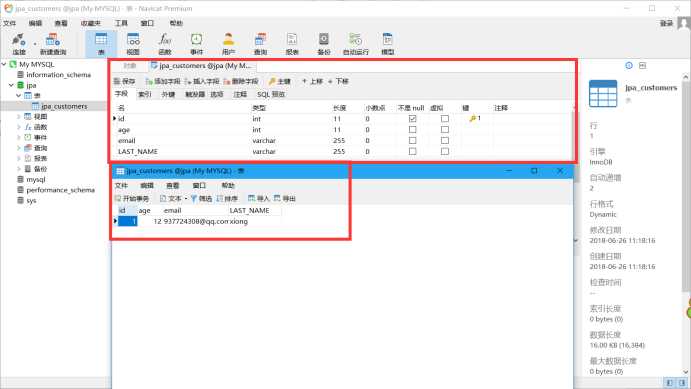Click Delete Field (删除字段) in designer toolbar
Image resolution: width=691 pixels, height=389 pixels.
[x=241, y=81]
